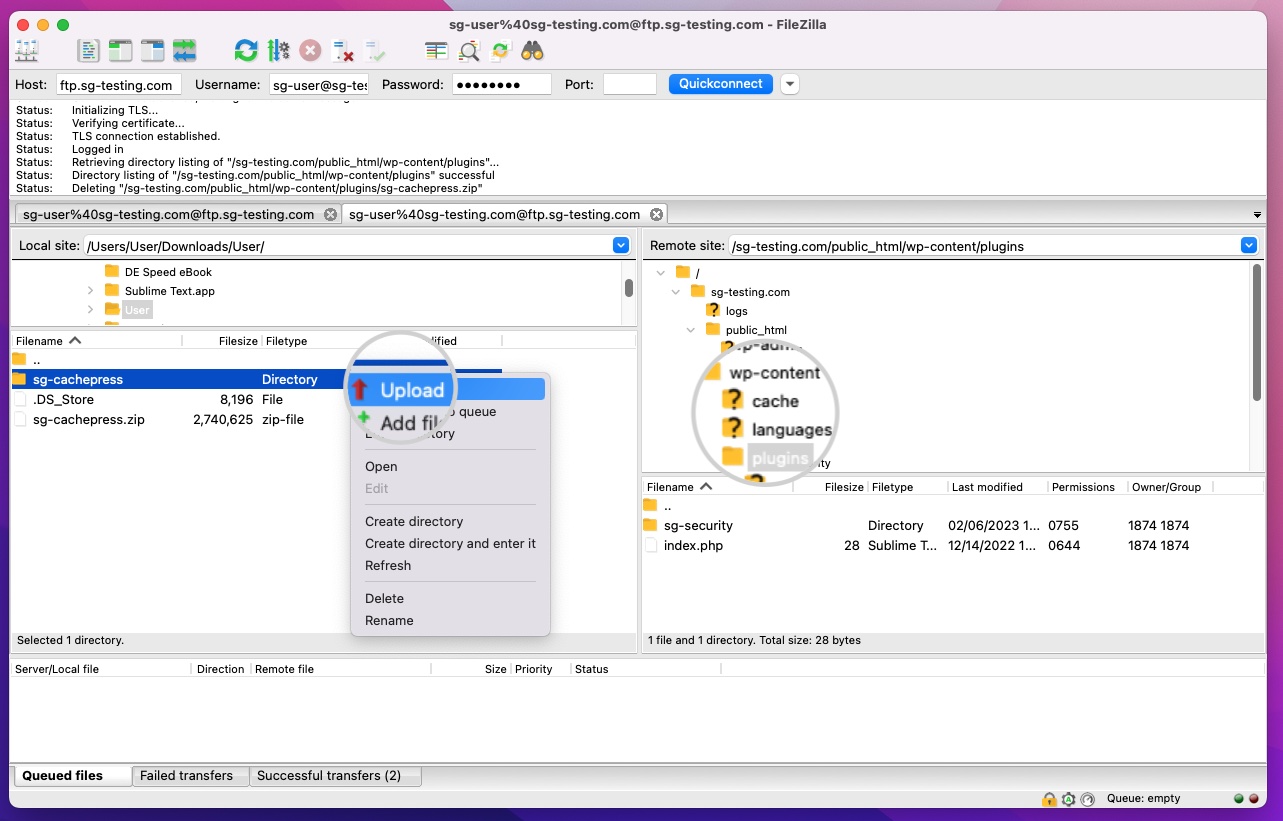1283x821 pixels.
Task: Toggle the remote directory tree view
Action: [153, 50]
